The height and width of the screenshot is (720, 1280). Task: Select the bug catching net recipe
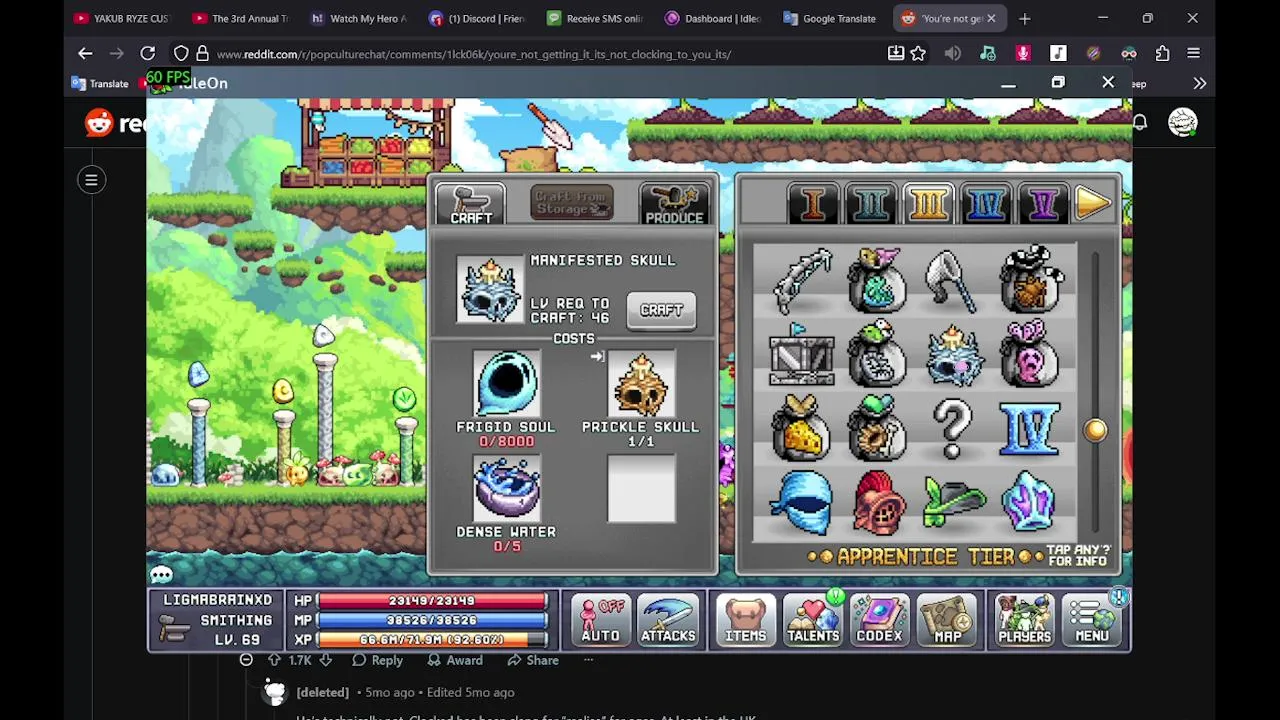[952, 280]
